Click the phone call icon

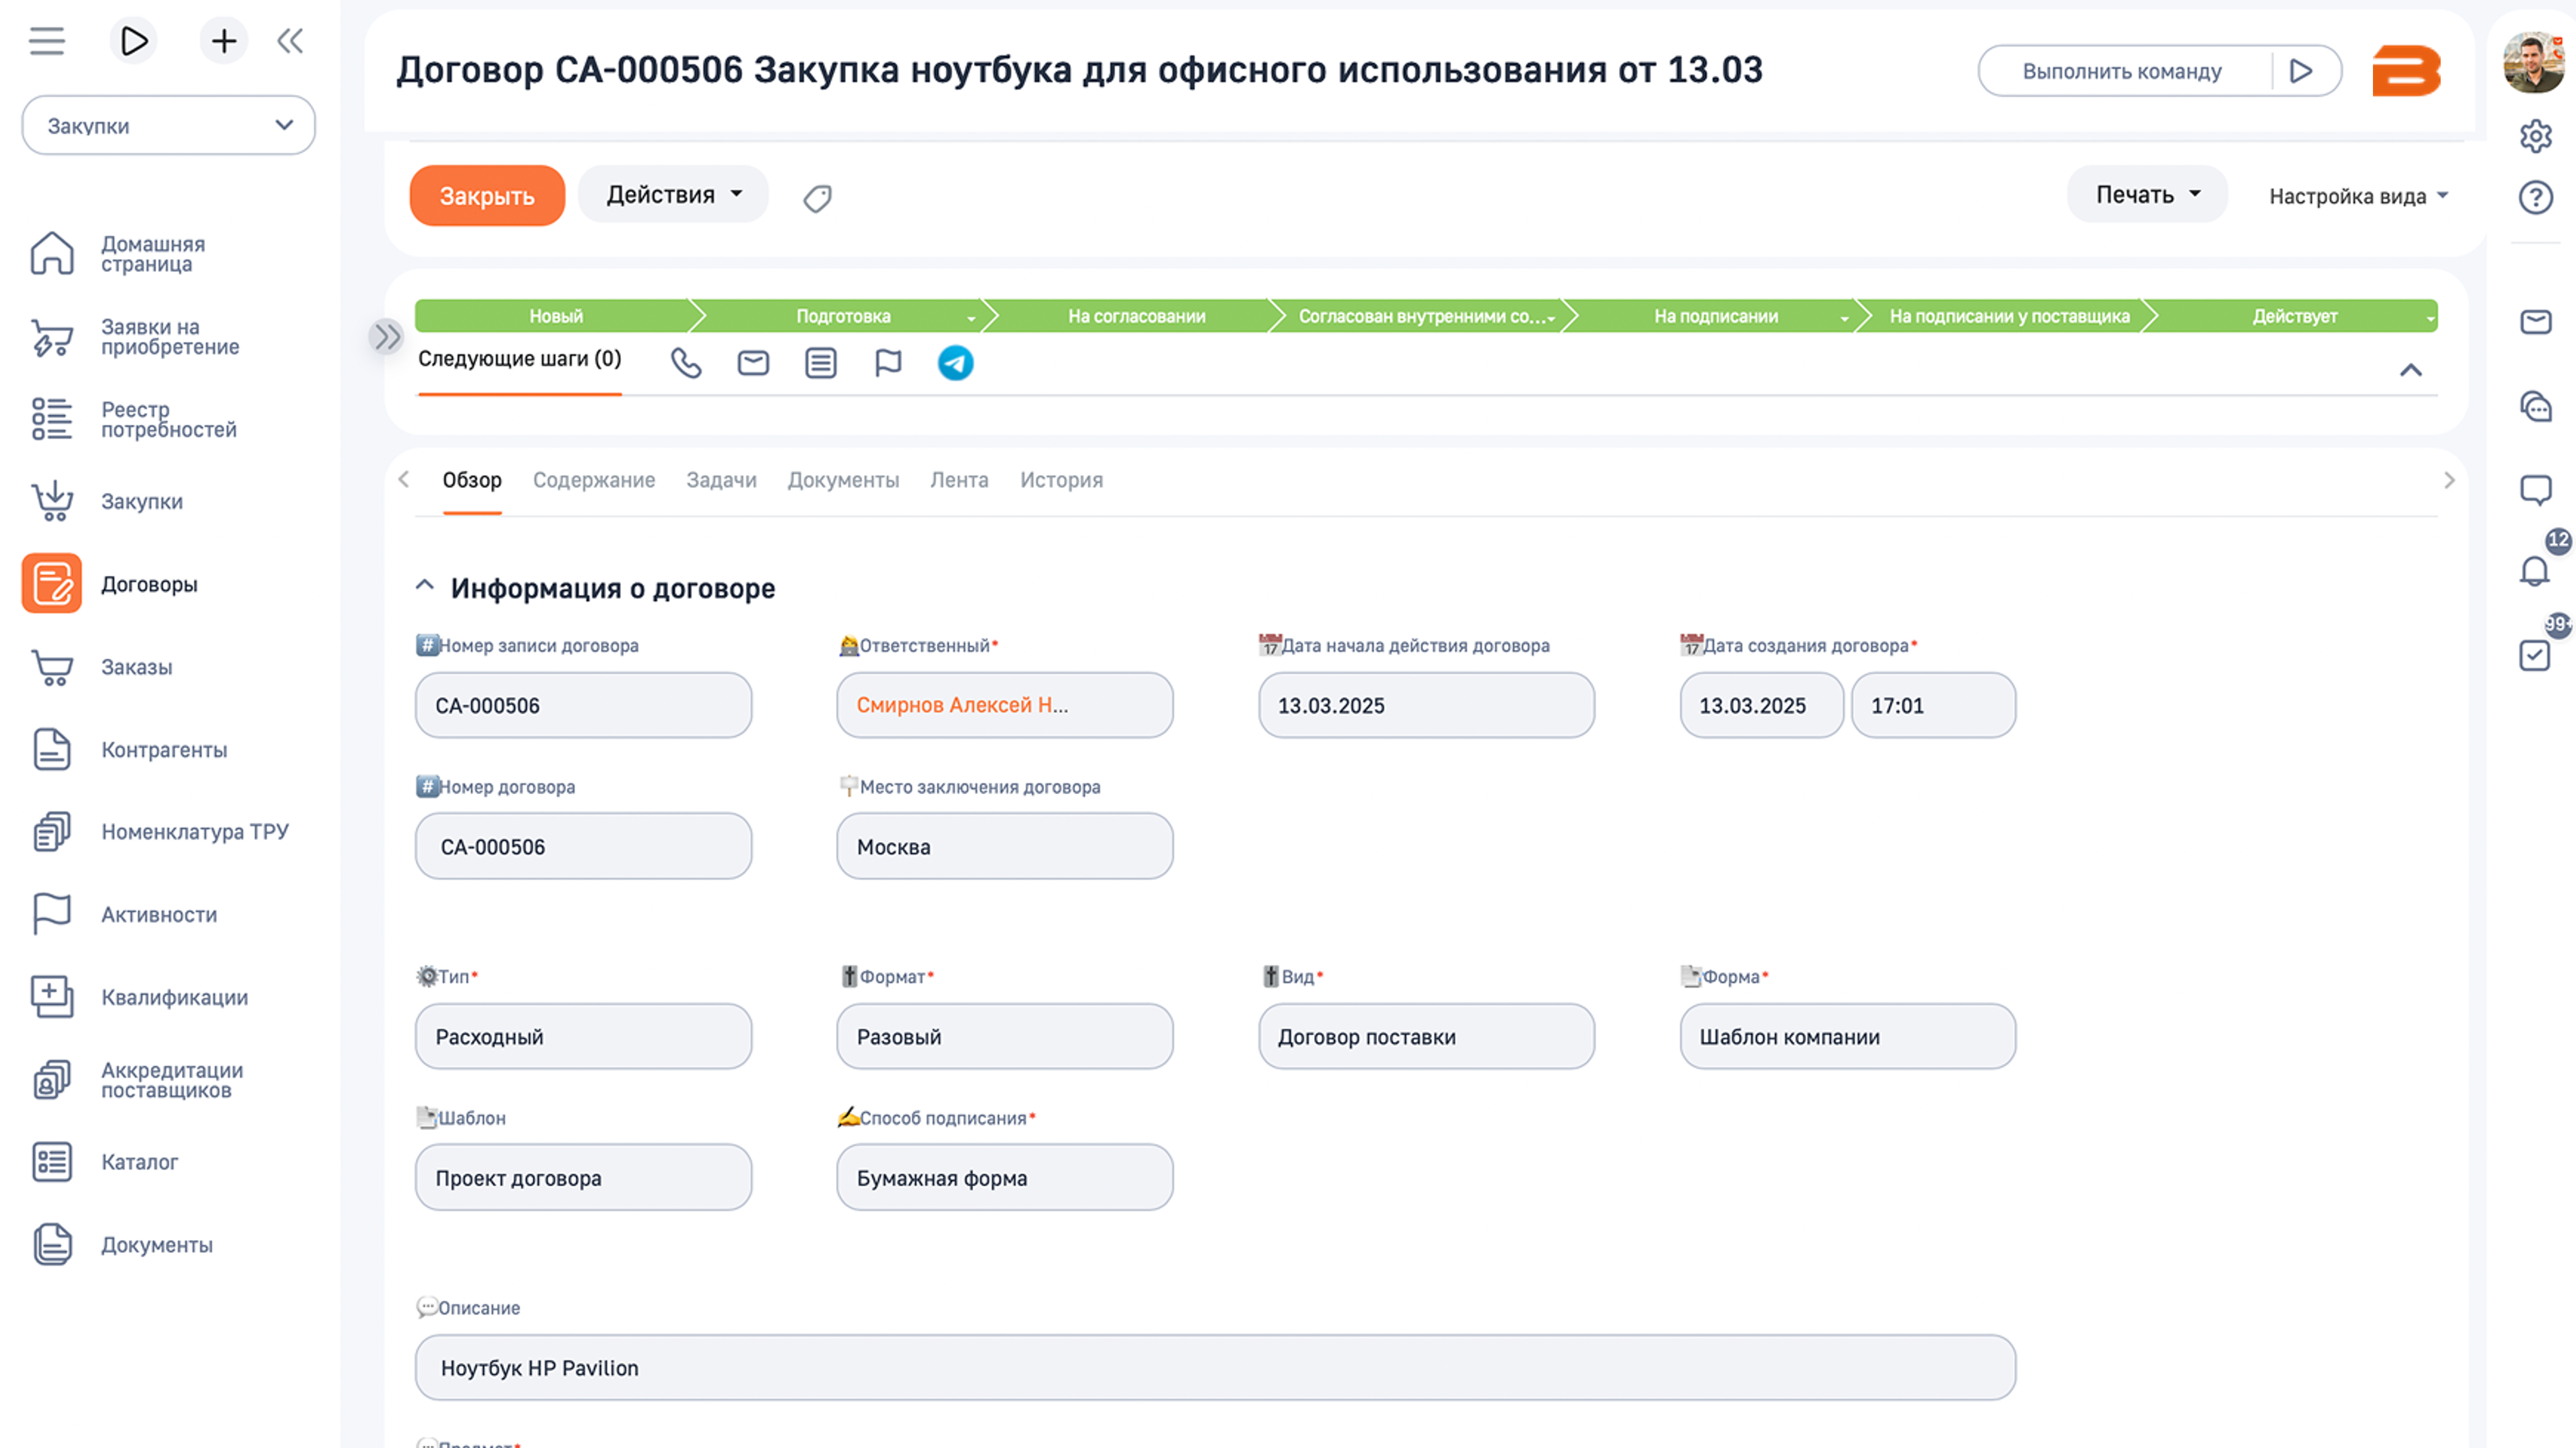[686, 363]
